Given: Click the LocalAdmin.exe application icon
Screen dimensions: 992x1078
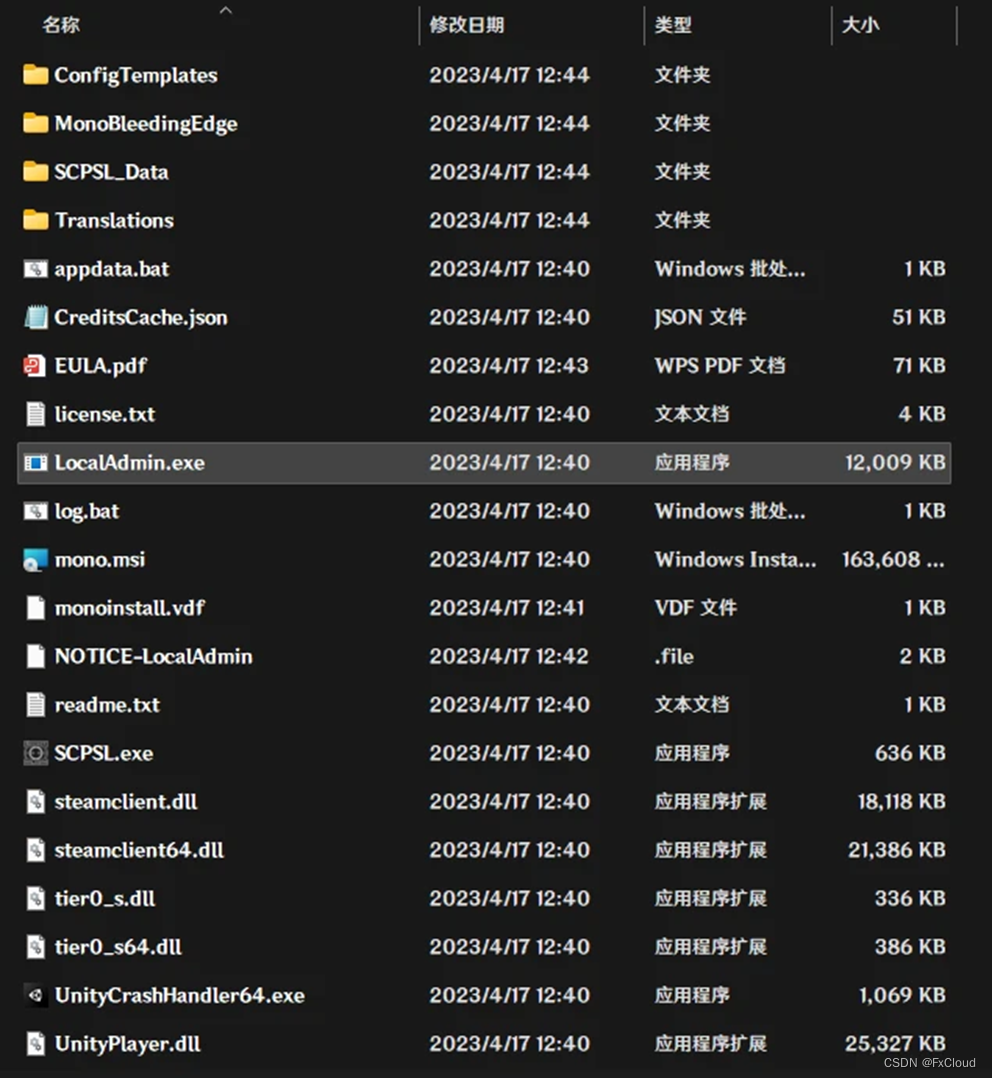Looking at the screenshot, I should coord(35,463).
